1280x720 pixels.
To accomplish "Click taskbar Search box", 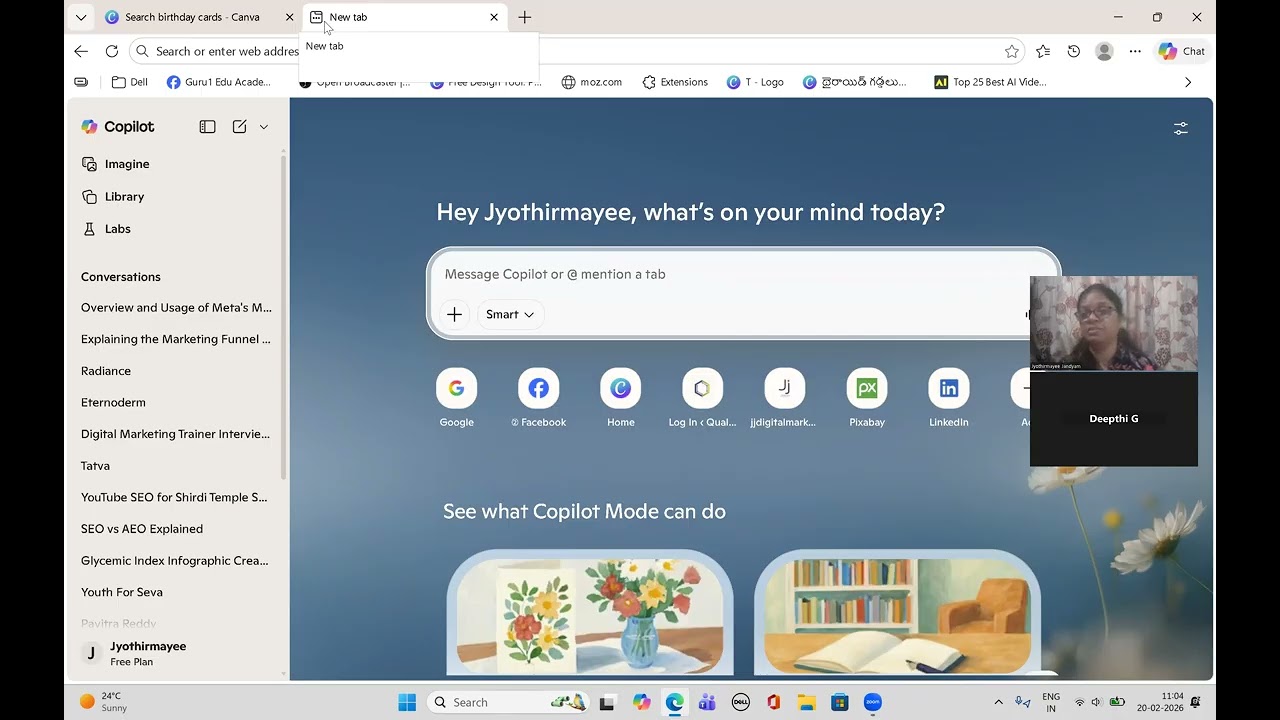I will 511,702.
